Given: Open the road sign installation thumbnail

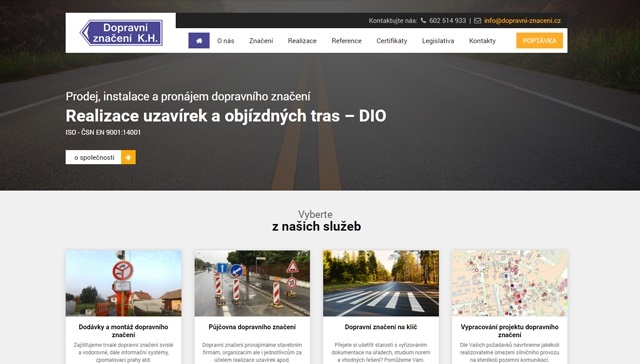Looking at the screenshot, I should (124, 283).
